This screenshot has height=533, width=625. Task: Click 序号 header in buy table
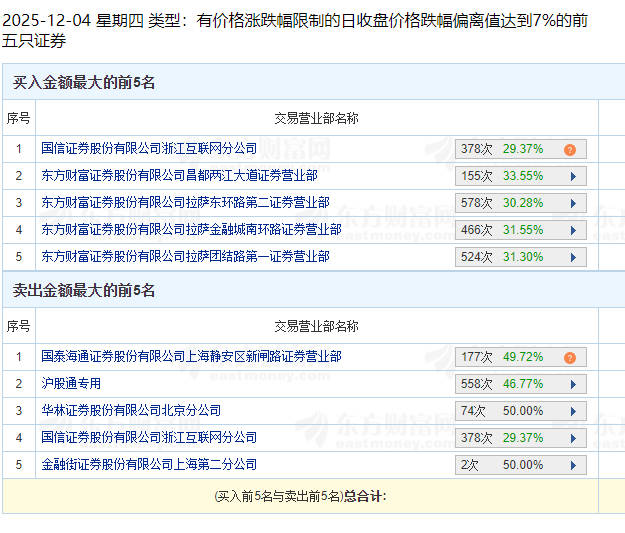pos(18,118)
